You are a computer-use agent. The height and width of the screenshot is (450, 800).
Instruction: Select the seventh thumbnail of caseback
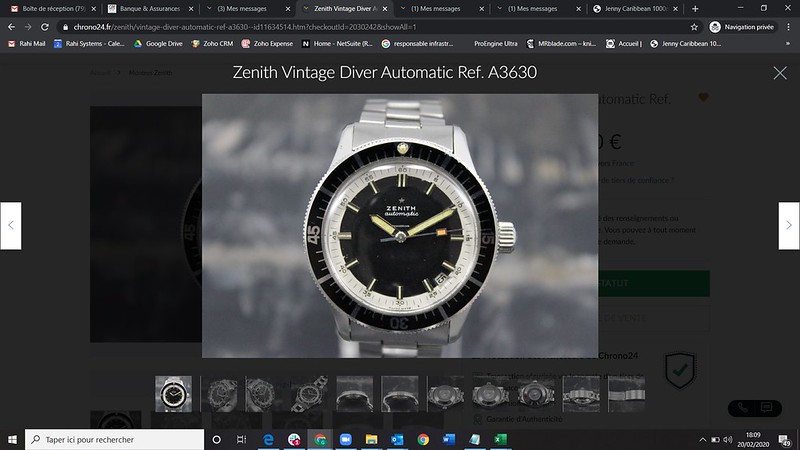[x=445, y=394]
